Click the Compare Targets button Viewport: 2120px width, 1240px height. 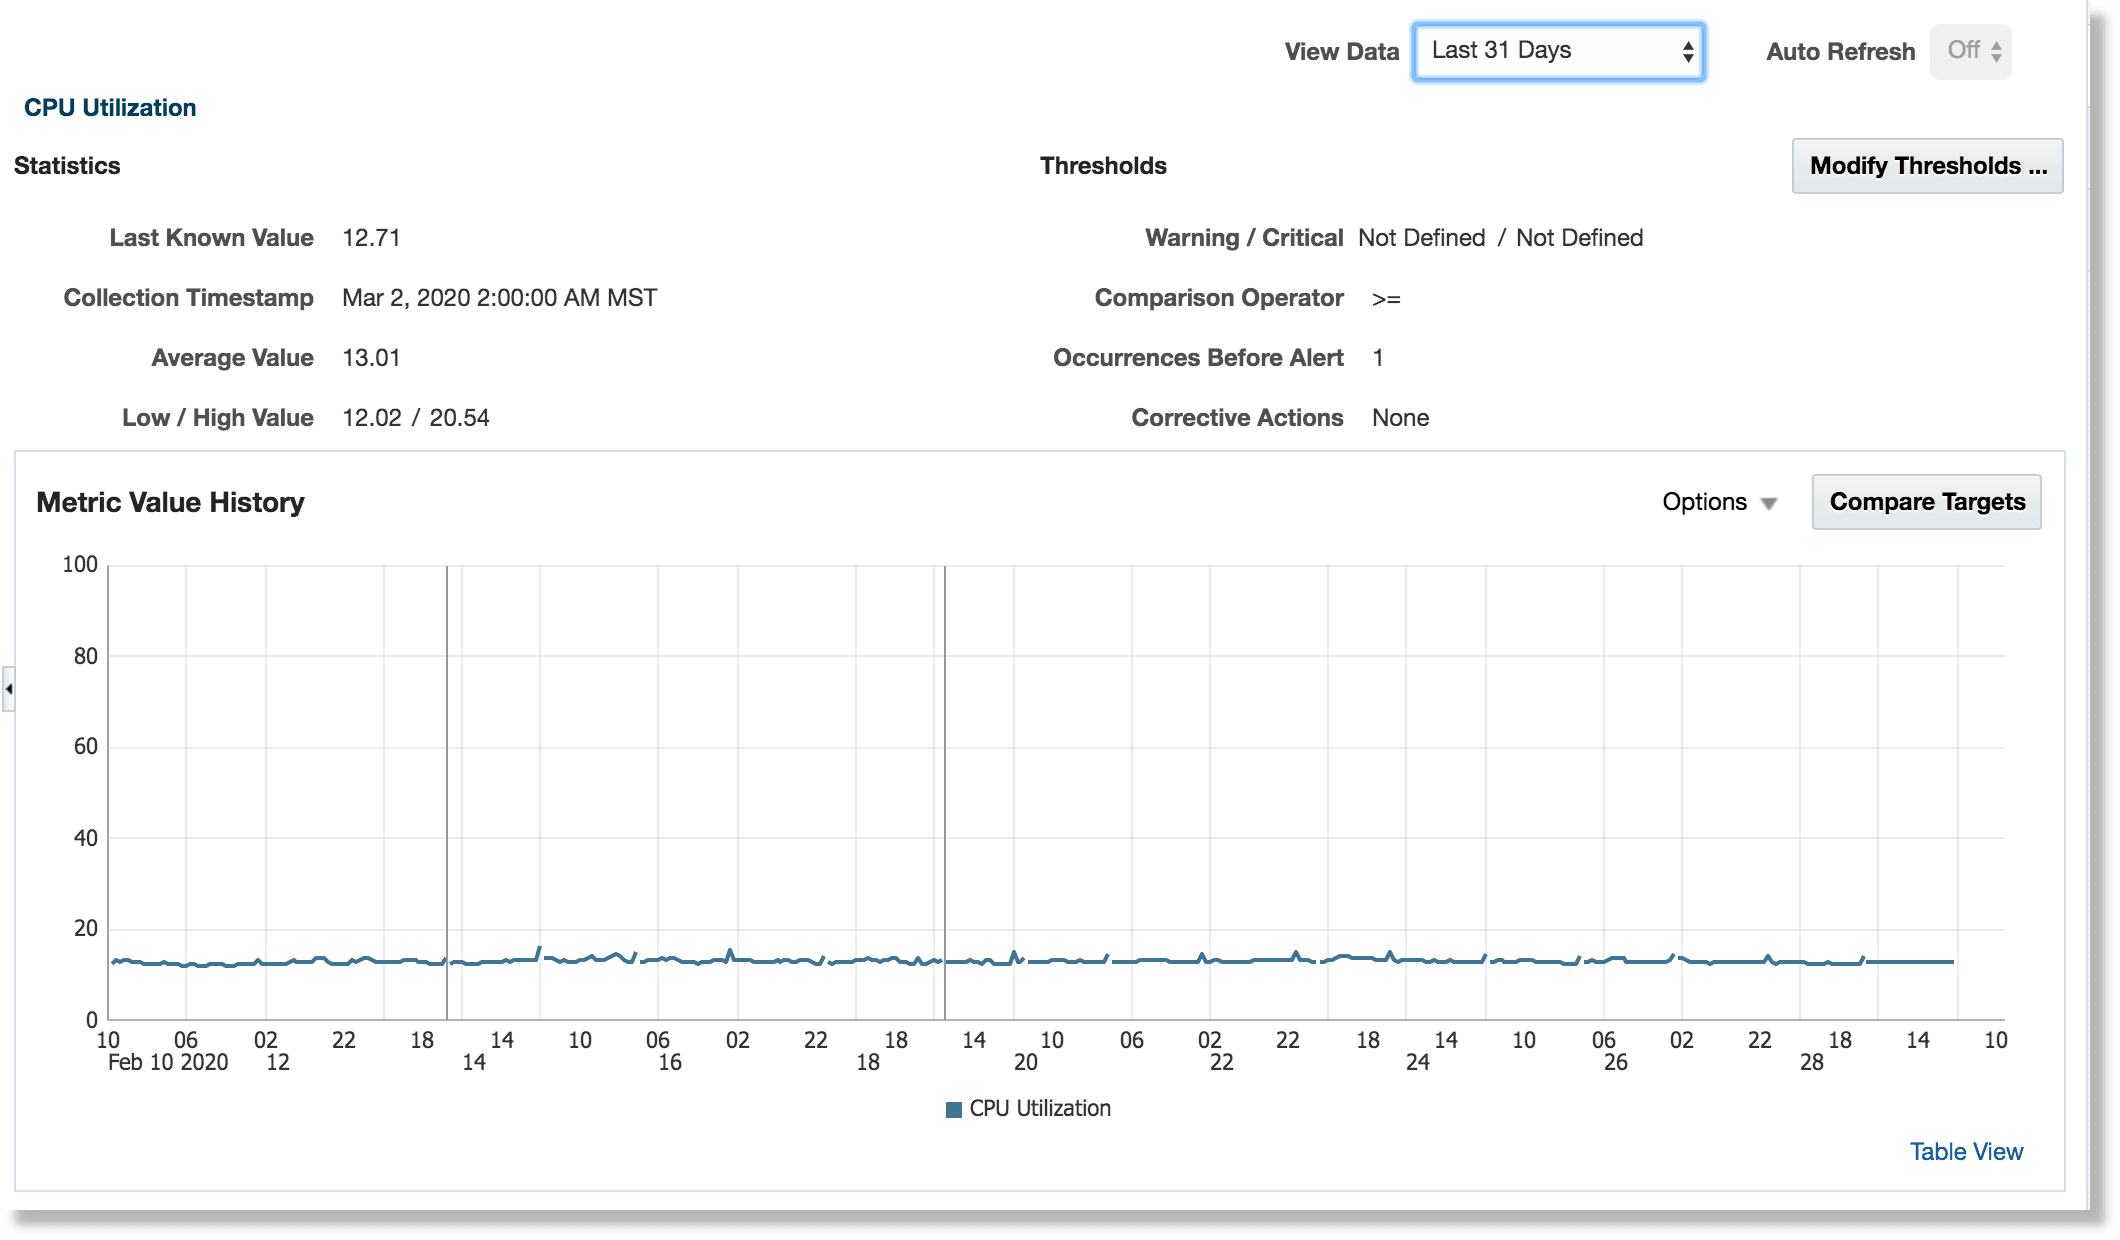click(1926, 501)
